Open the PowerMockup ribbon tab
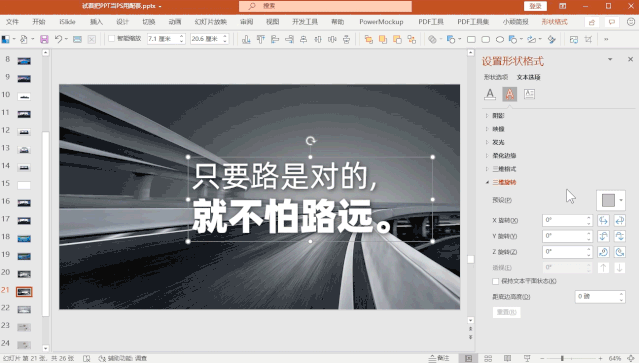The width and height of the screenshot is (639, 363). click(x=381, y=22)
